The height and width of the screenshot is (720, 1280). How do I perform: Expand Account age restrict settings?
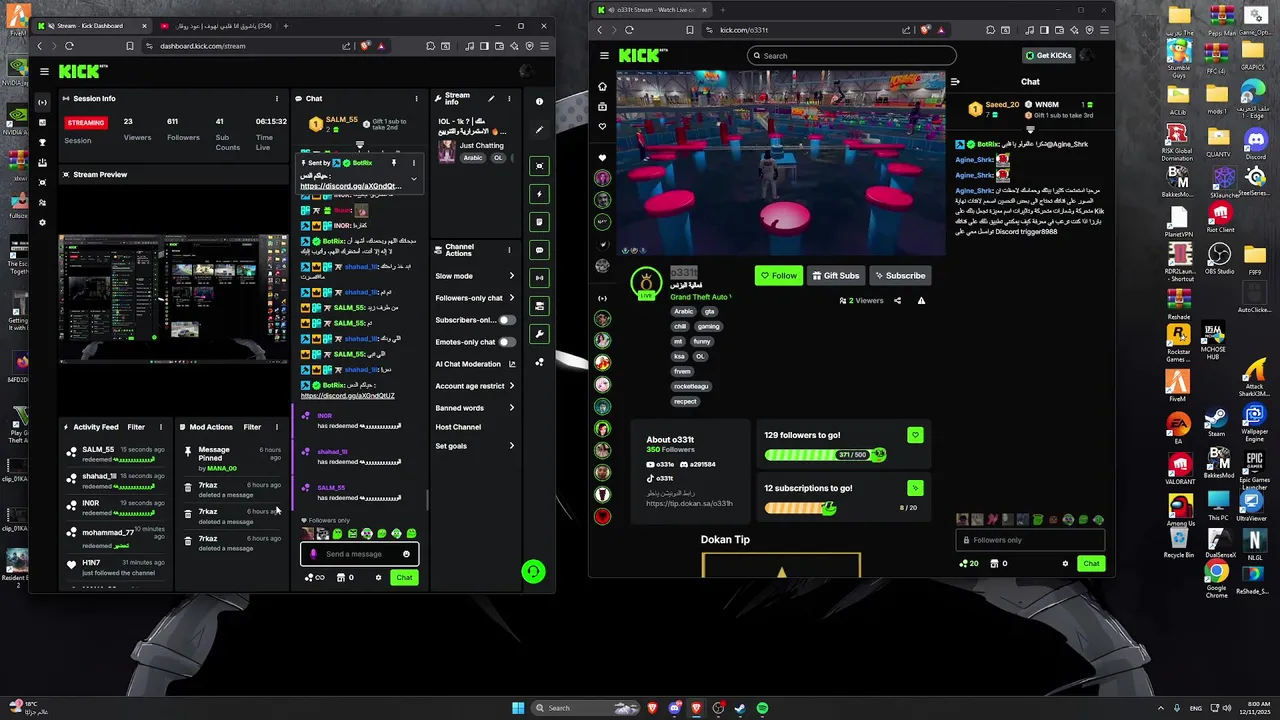511,386
